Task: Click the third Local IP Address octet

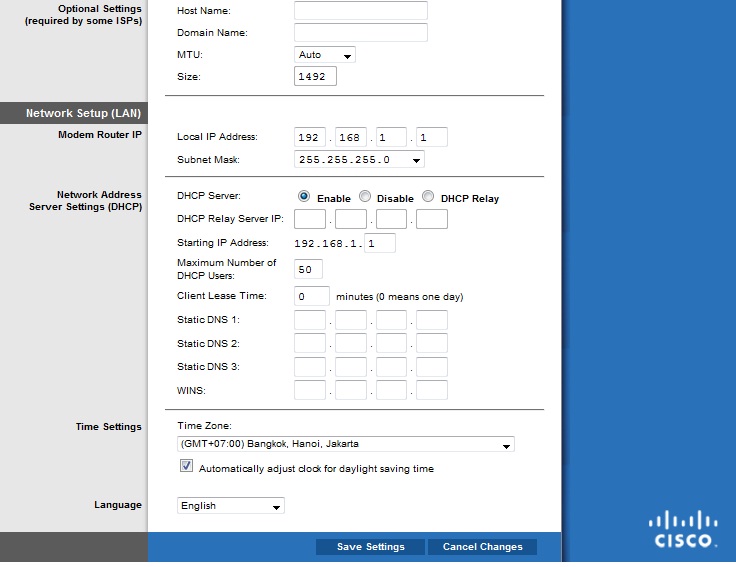Action: (x=391, y=137)
